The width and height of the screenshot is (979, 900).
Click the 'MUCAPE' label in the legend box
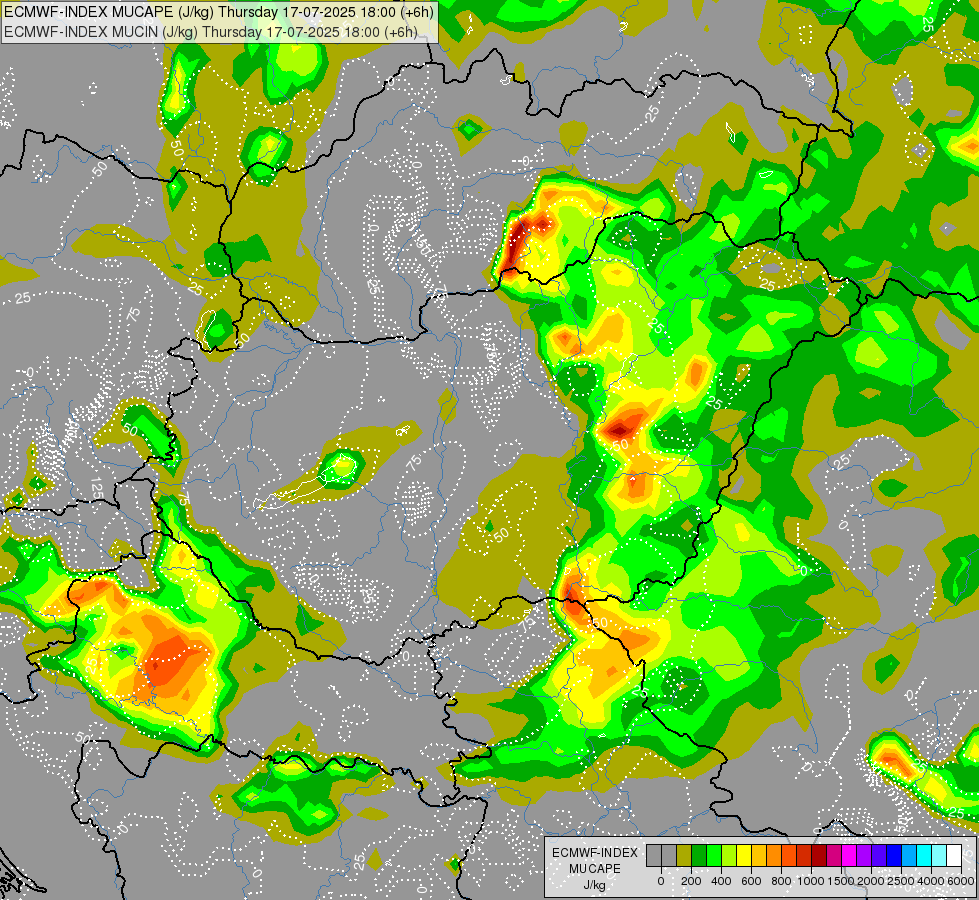(x=595, y=869)
